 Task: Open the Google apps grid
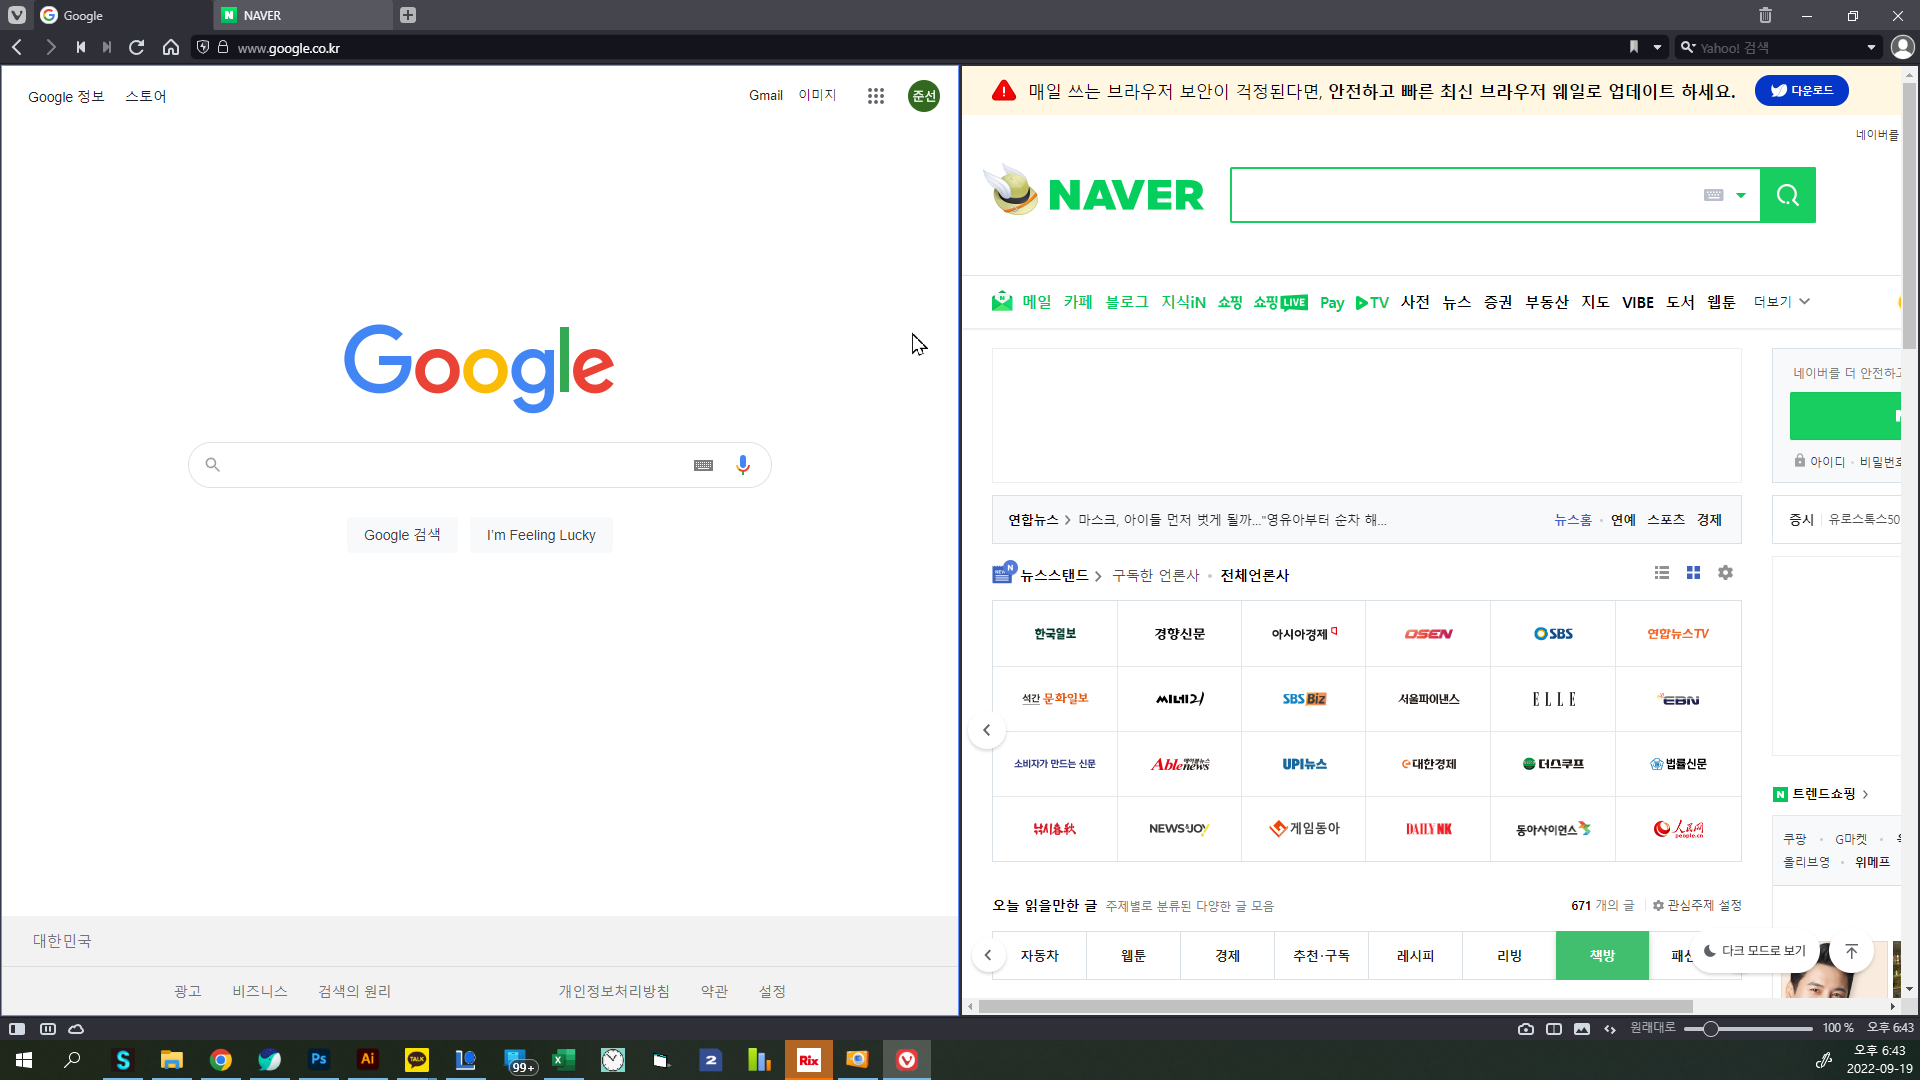[876, 96]
